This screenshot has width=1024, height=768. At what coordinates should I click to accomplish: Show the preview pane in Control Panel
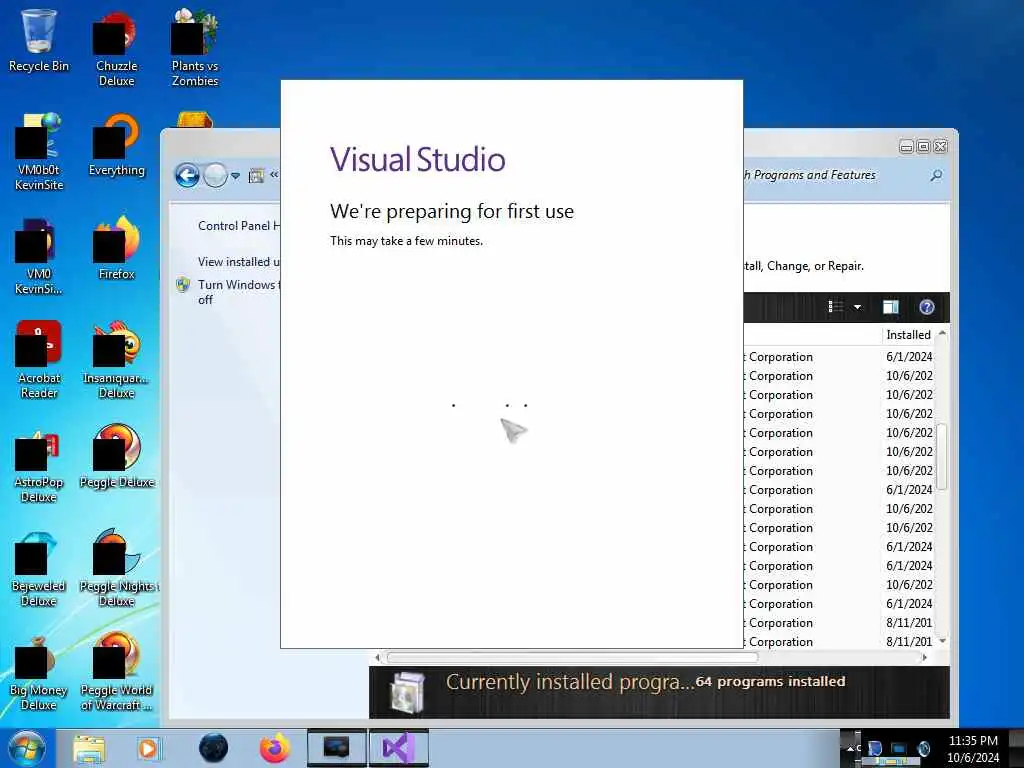tap(890, 307)
